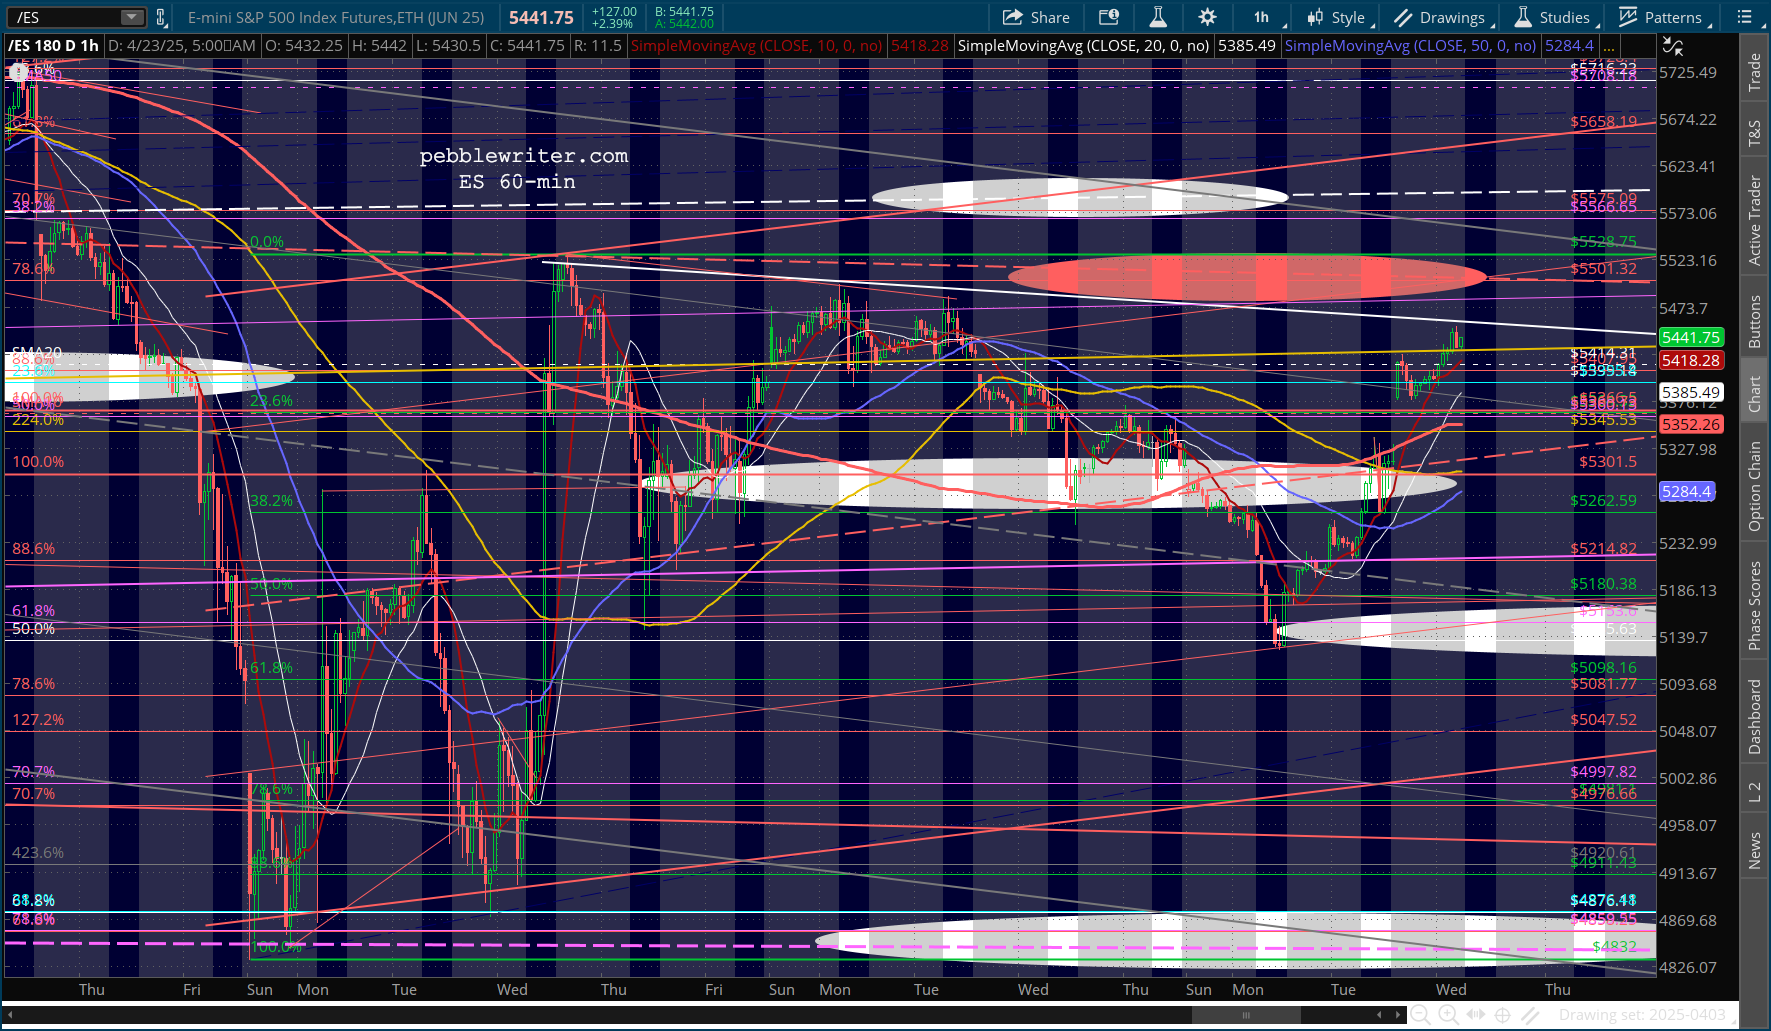The image size is (1771, 1031).
Task: Open the Active Trader sidebar tab
Action: (x=1754, y=220)
